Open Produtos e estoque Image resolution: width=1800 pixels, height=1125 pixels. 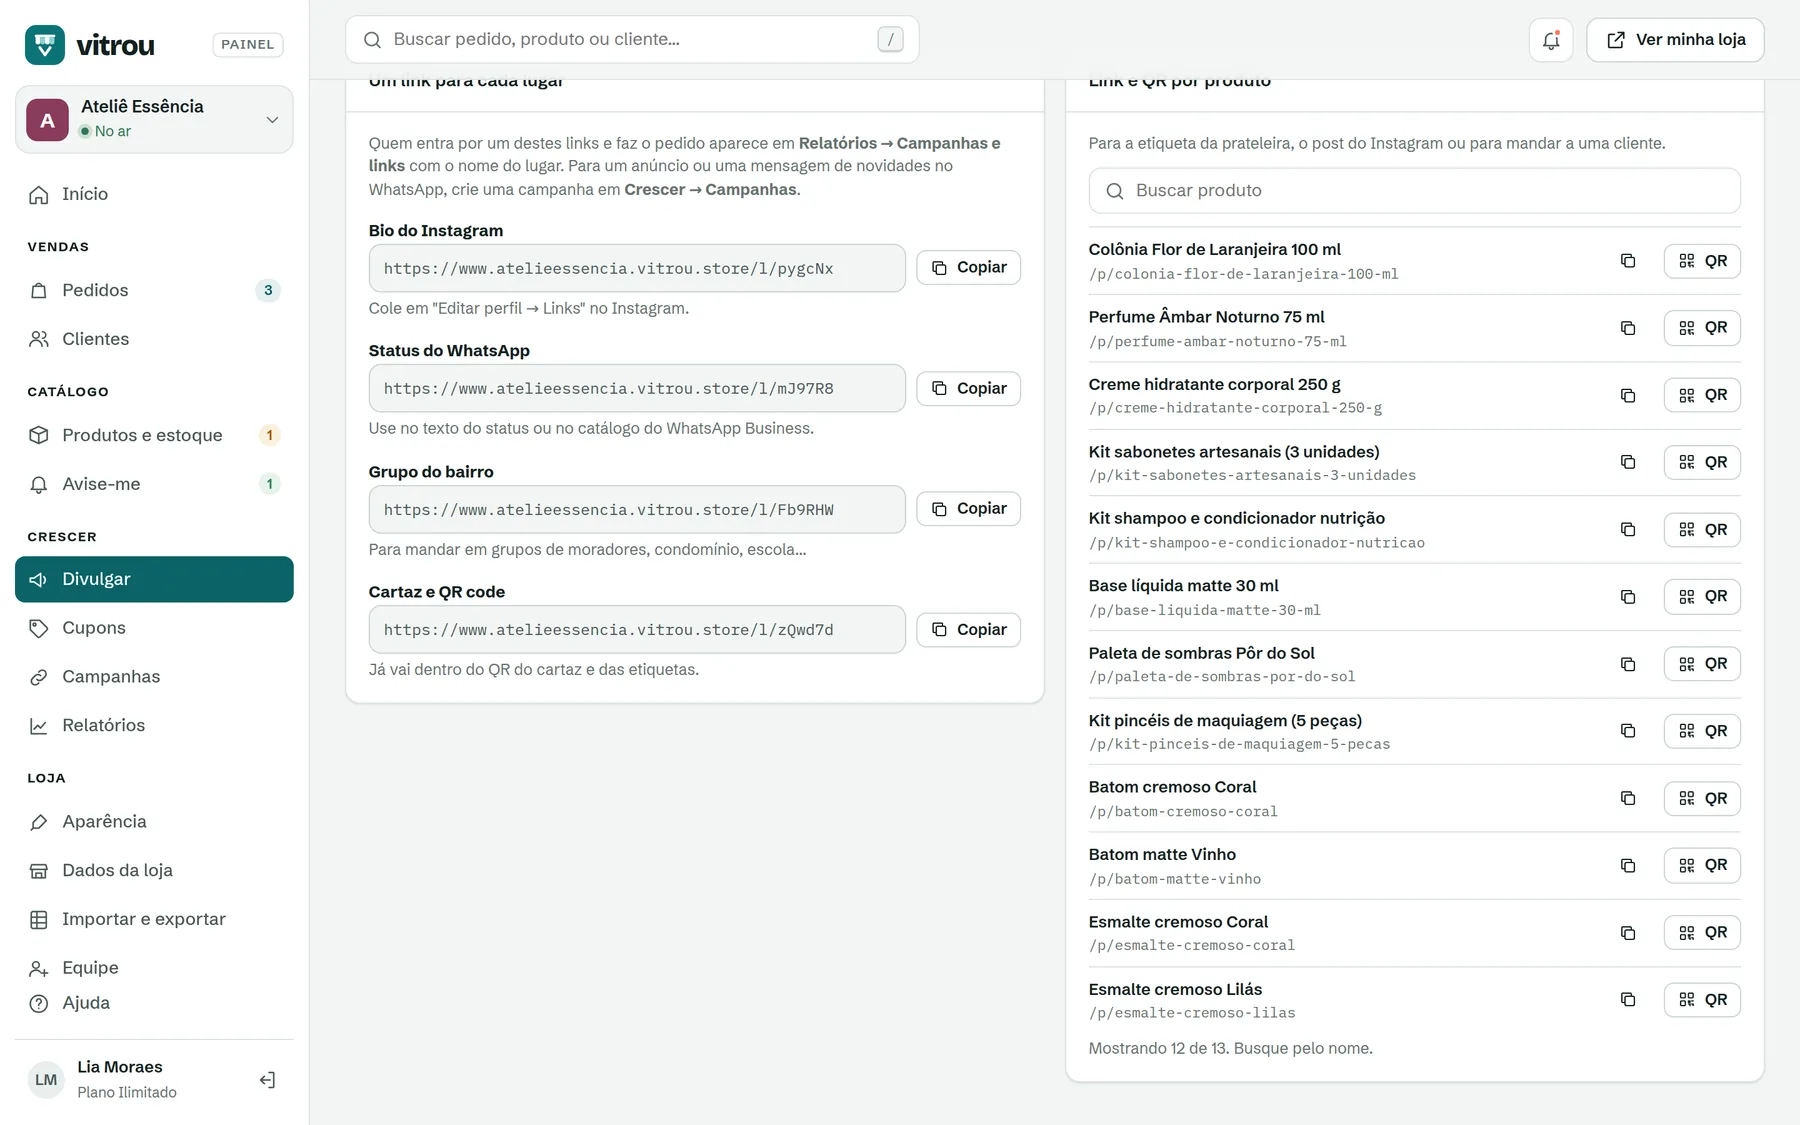click(154, 435)
